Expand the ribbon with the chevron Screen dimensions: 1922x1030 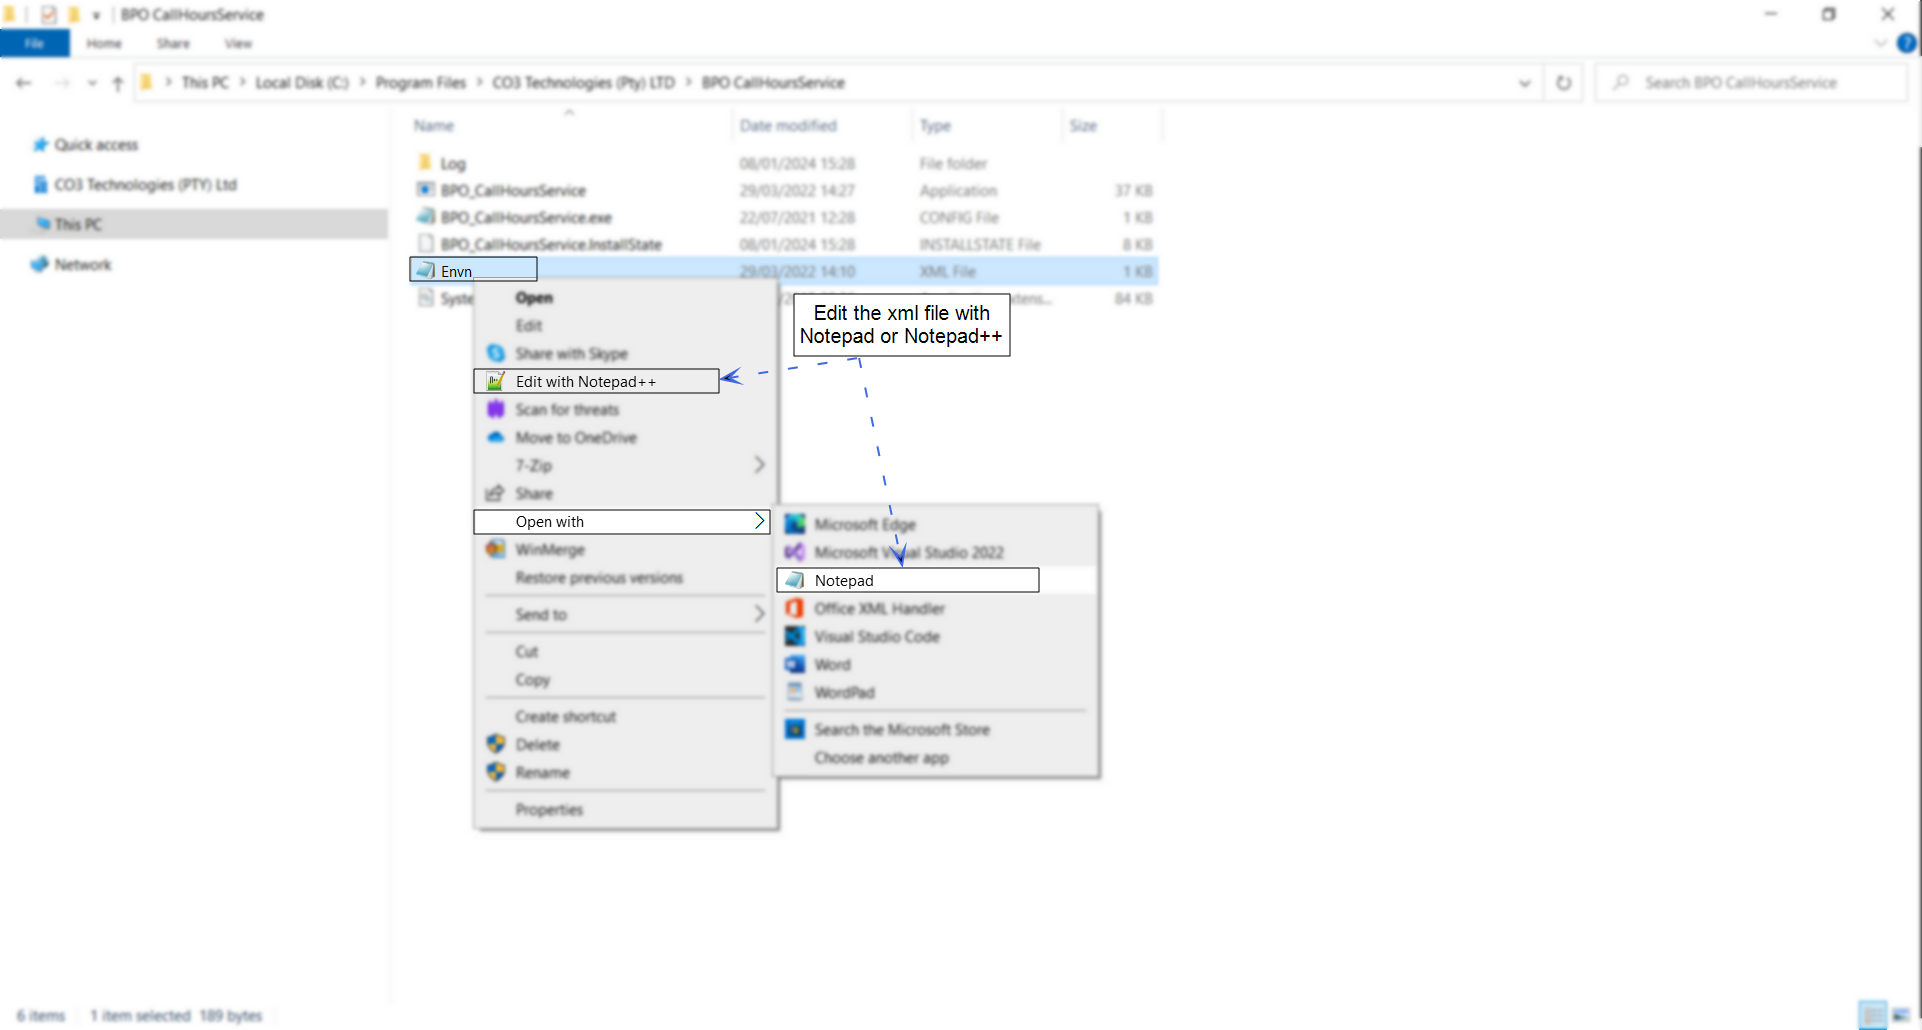(x=1880, y=43)
